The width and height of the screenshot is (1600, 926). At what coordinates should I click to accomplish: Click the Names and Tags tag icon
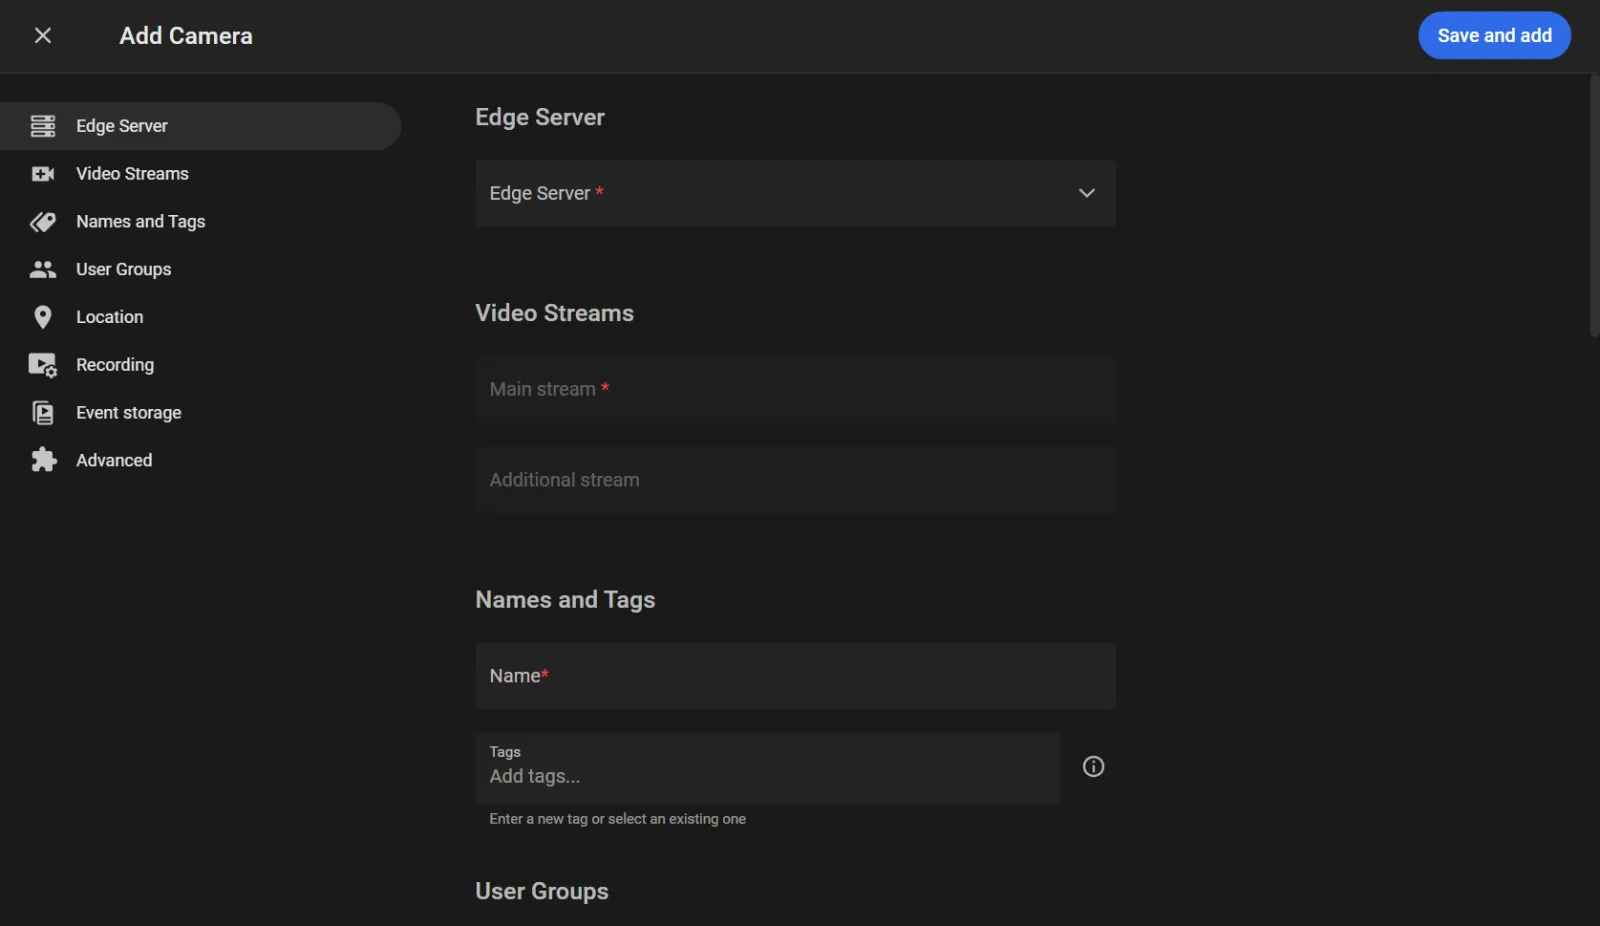pyautogui.click(x=43, y=222)
